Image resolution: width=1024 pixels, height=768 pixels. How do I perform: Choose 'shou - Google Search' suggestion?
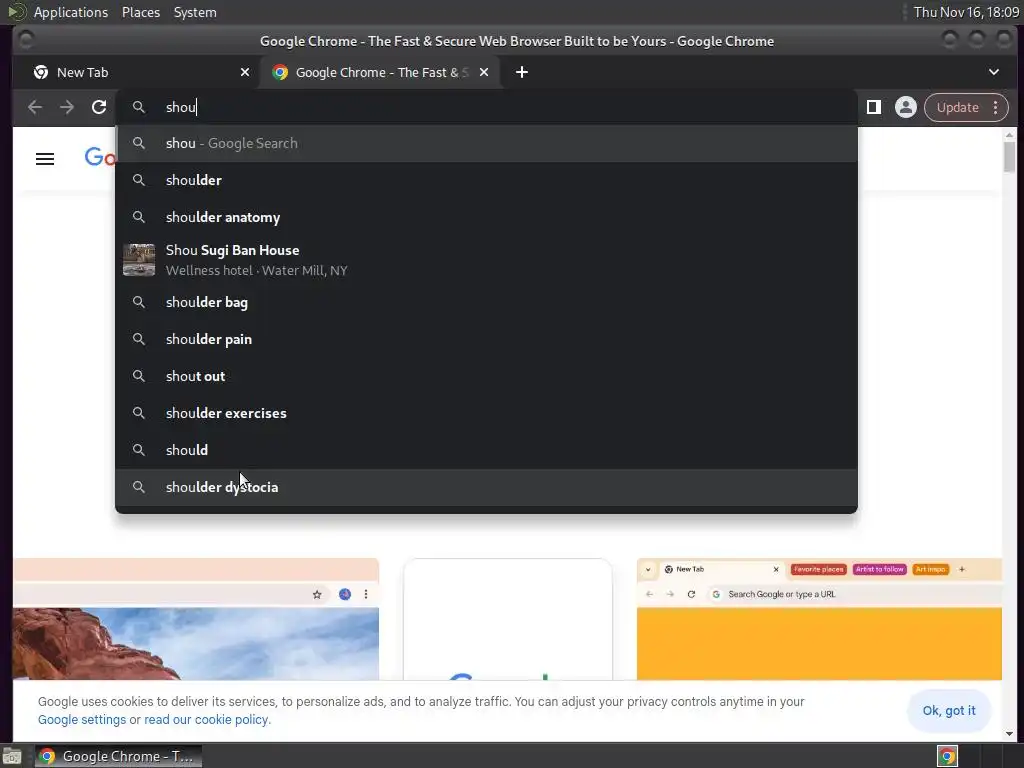coord(486,144)
